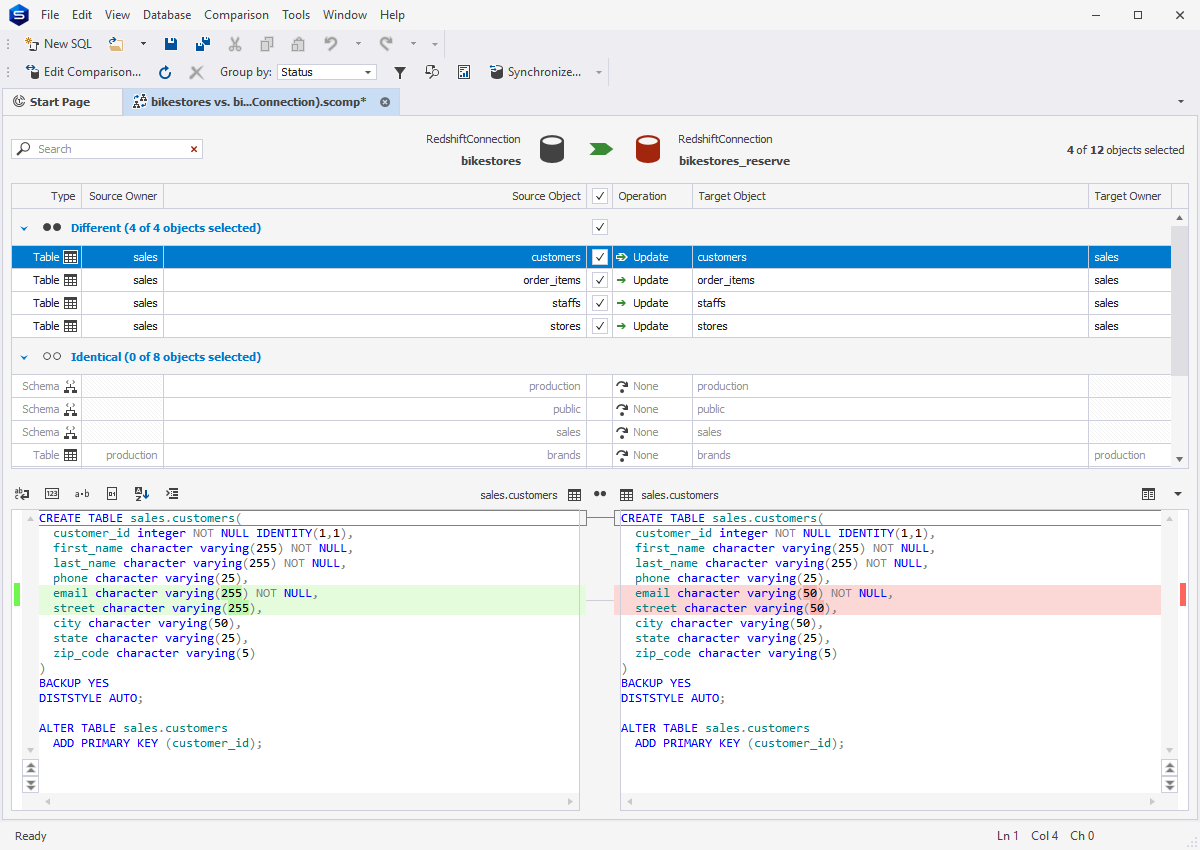Click the Save disk icon

tap(171, 44)
